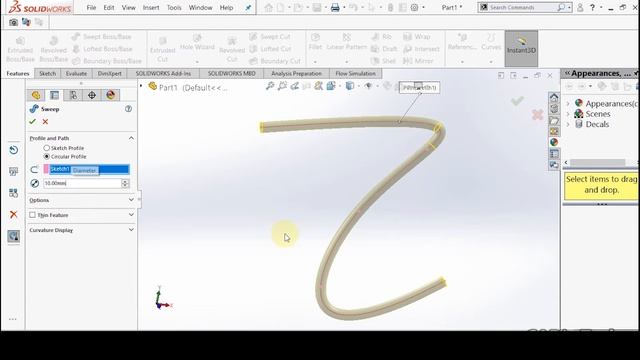Click the camera screen capture icon
Image resolution: width=640 pixels, height=360 pixels.
(13, 22)
